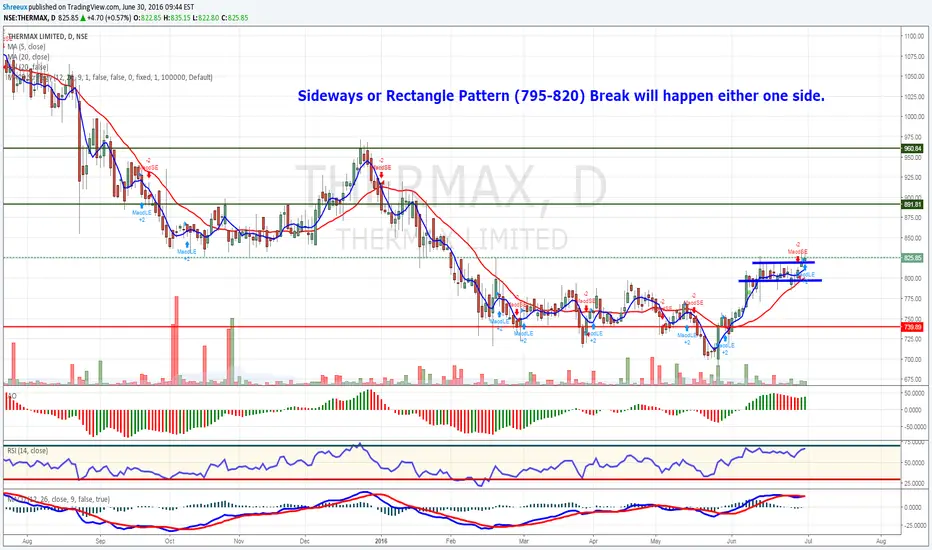This screenshot has width=932, height=550.
Task: Click the 875.00 price axis value
Action: click(914, 218)
